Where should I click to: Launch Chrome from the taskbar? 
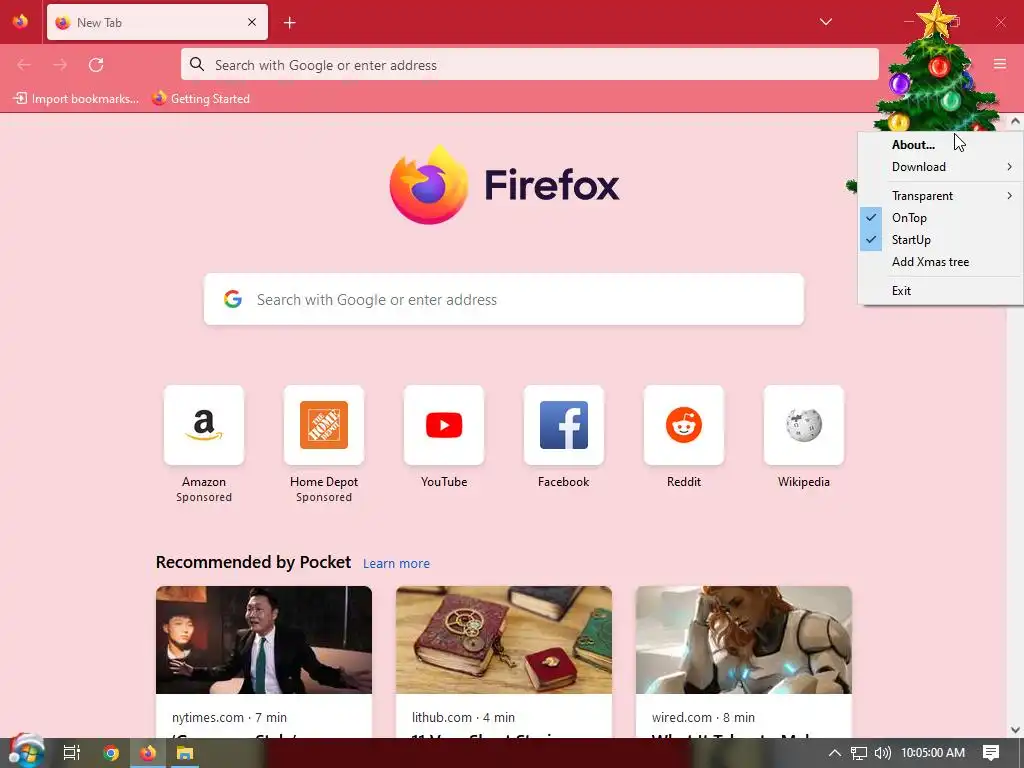111,753
